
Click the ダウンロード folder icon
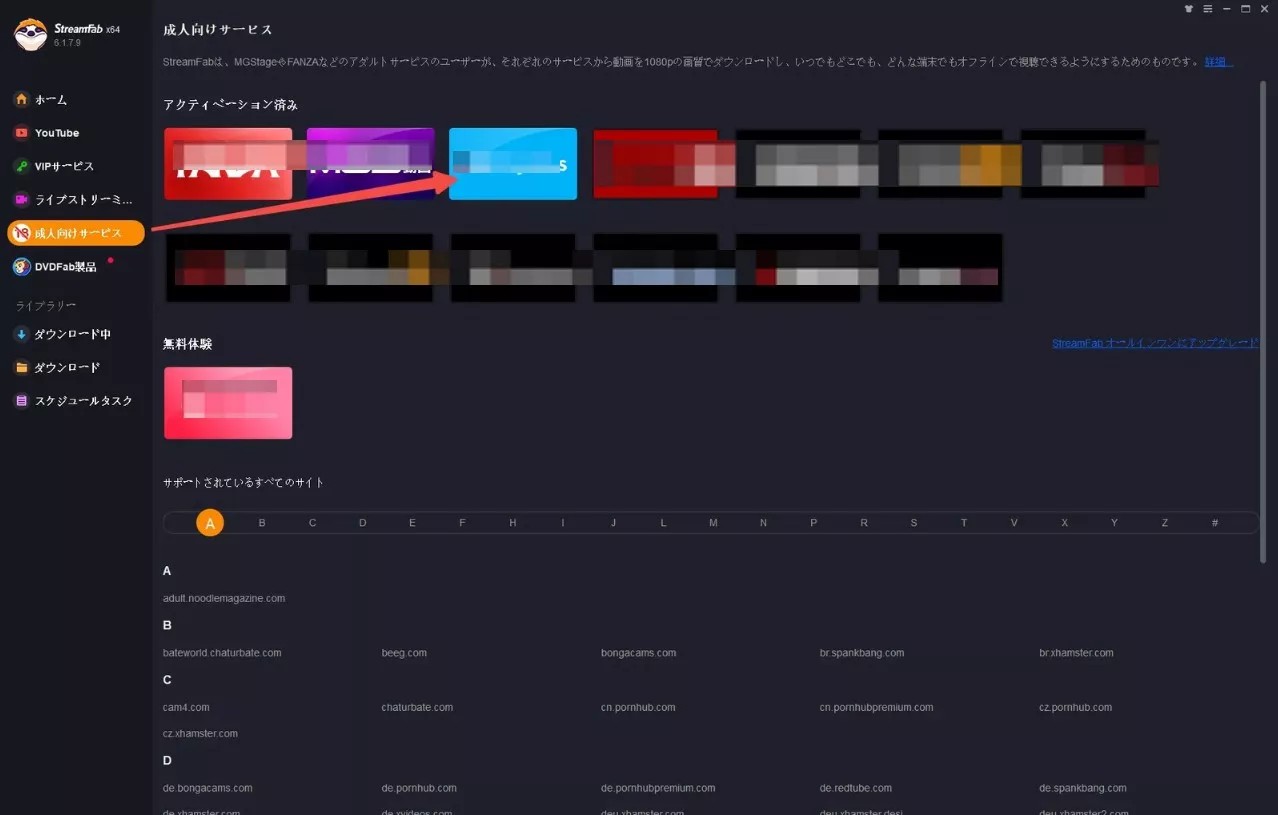[x=21, y=368]
